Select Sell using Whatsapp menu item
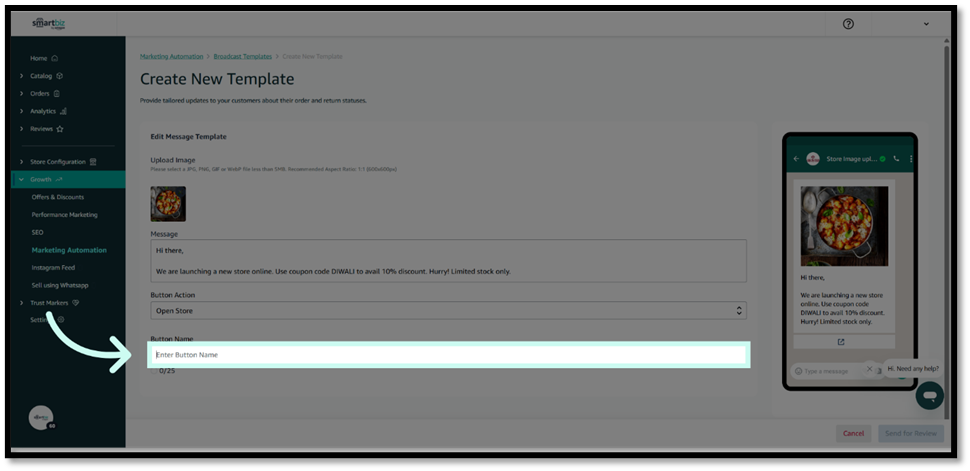 [x=62, y=285]
